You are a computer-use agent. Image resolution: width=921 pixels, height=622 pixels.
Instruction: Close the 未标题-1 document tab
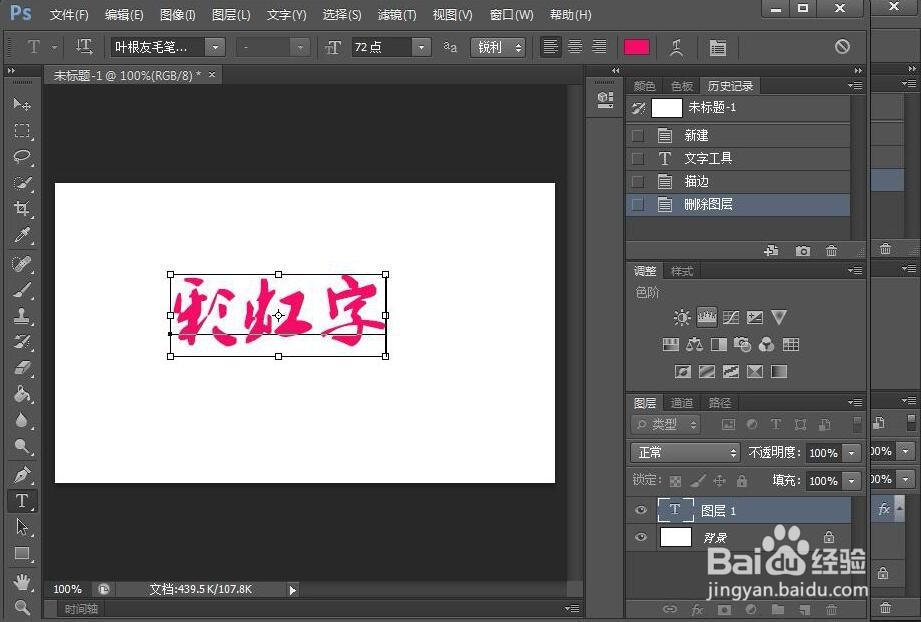(x=212, y=75)
